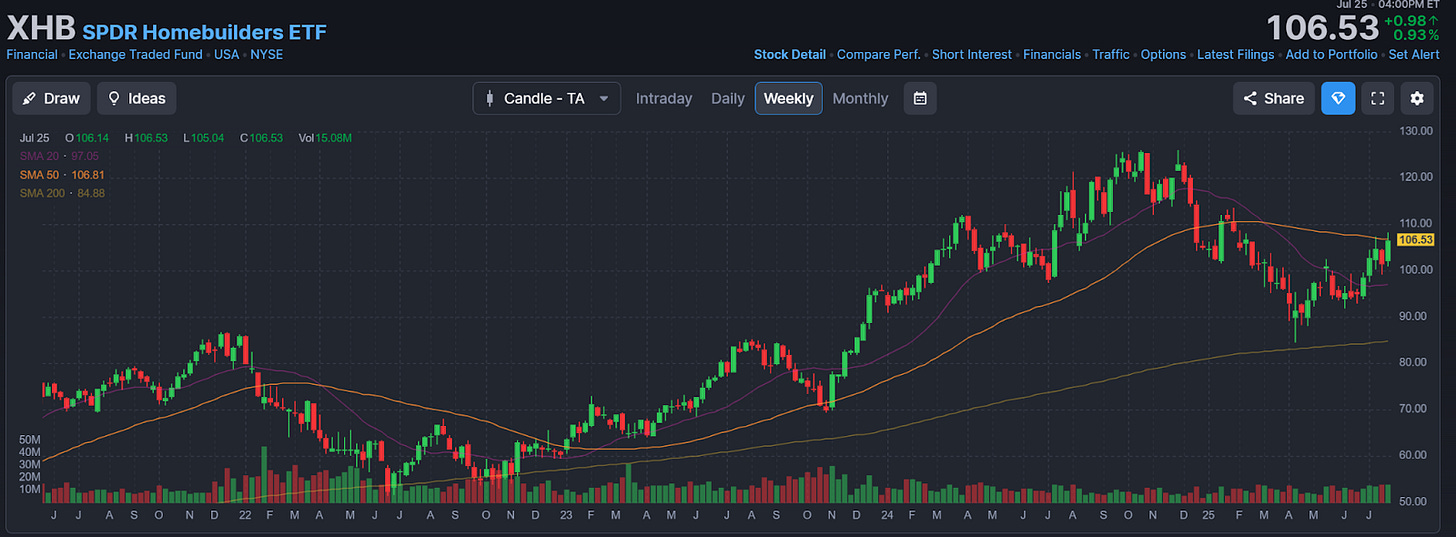The height and width of the screenshot is (537, 1456).
Task: Click the 130.00 price axis label
Action: coord(1417,131)
